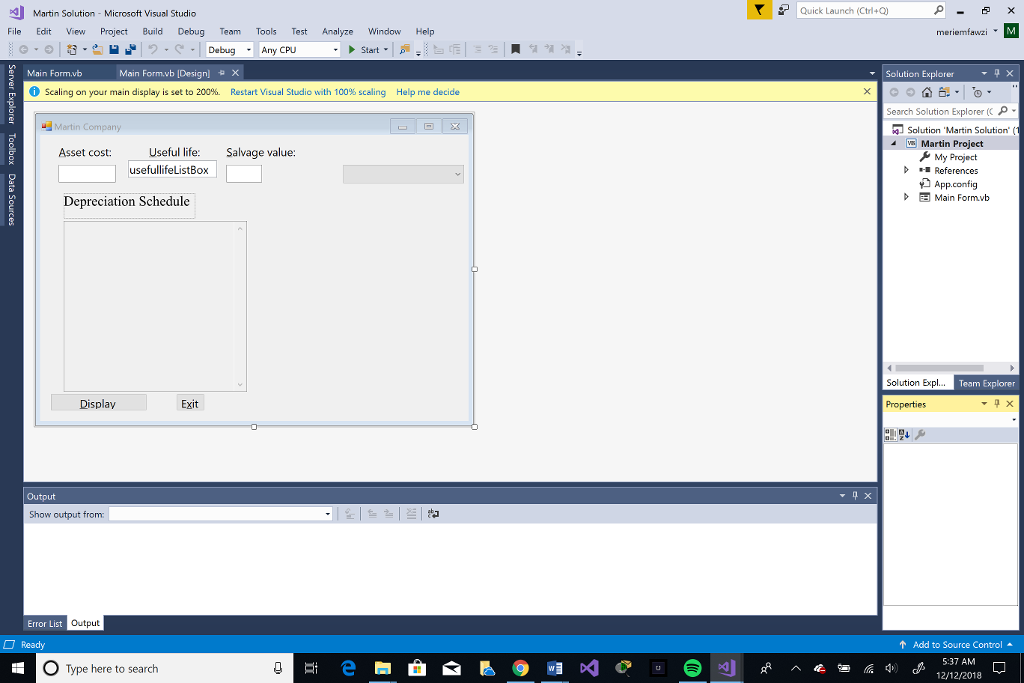Viewport: 1024px width, 683px height.
Task: Switch to the Team Explorer tab
Action: click(x=986, y=382)
